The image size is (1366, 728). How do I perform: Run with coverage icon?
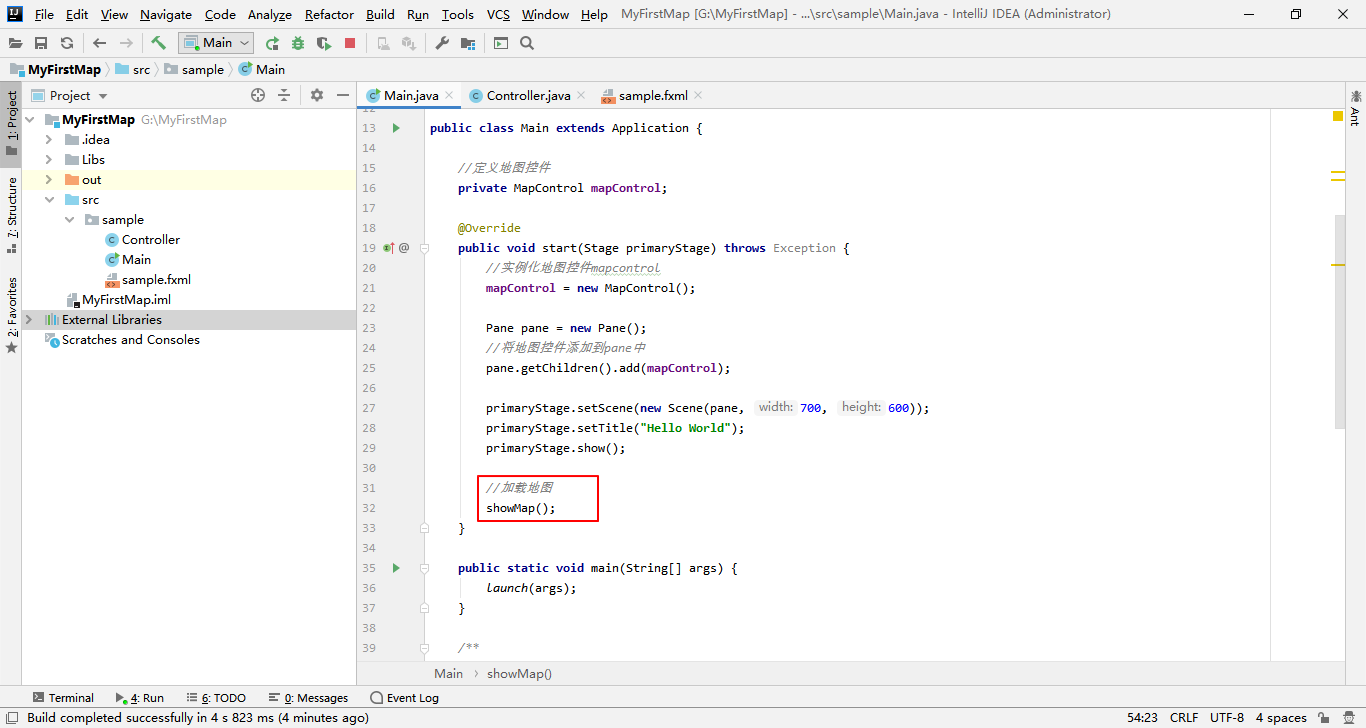[324, 43]
